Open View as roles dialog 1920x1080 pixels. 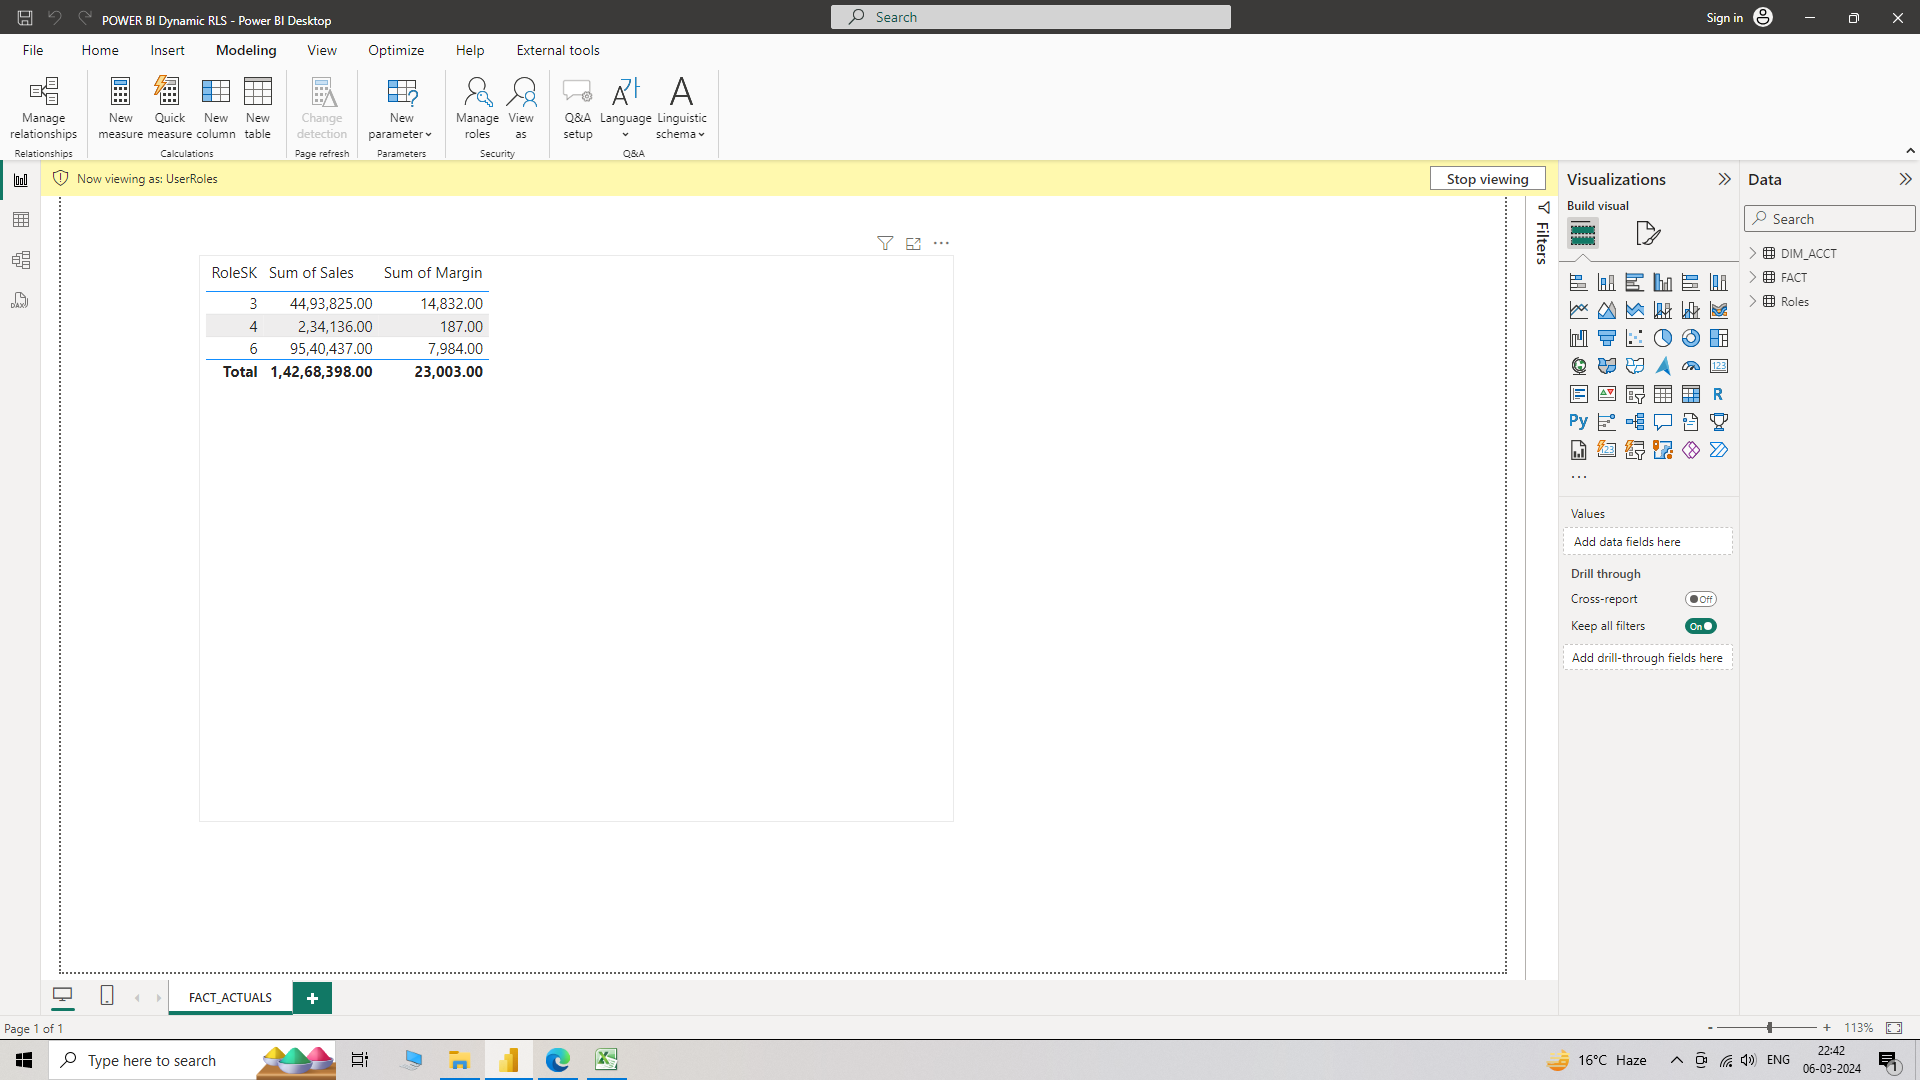point(521,108)
